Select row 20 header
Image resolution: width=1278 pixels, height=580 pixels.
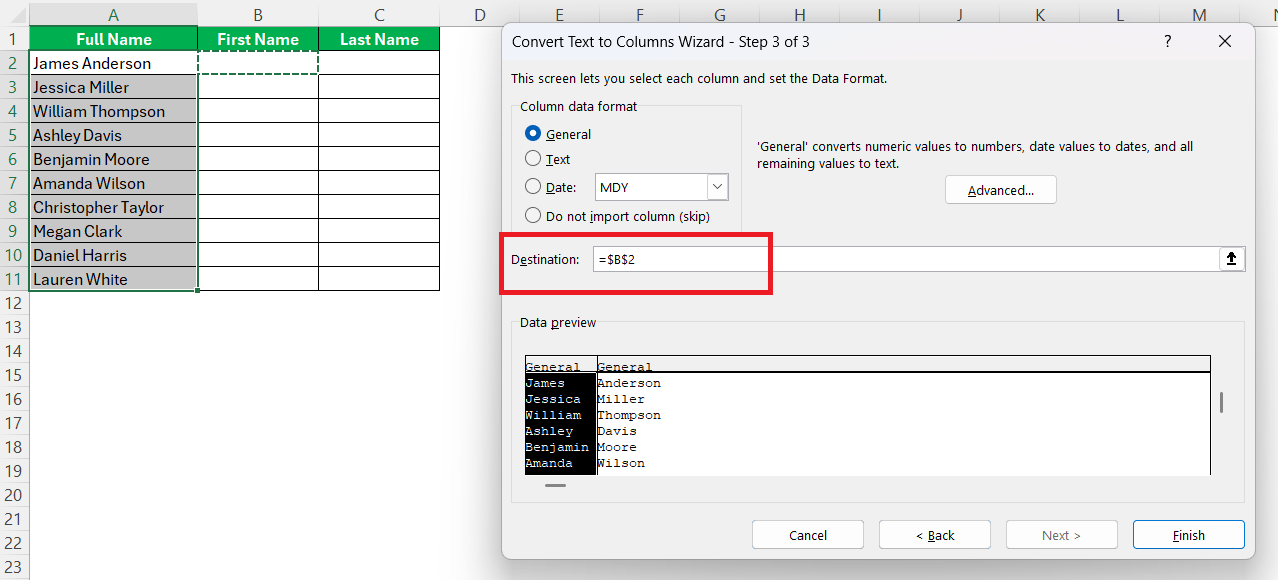pos(14,495)
